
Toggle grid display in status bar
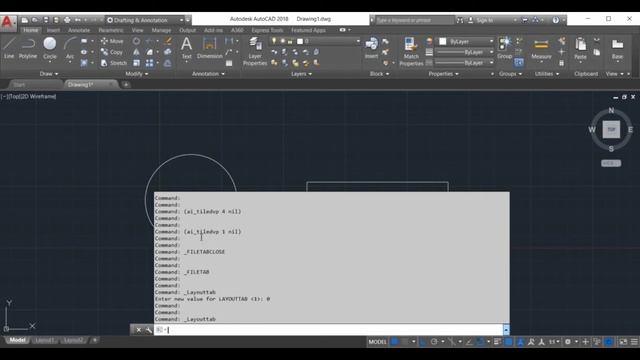pos(395,342)
